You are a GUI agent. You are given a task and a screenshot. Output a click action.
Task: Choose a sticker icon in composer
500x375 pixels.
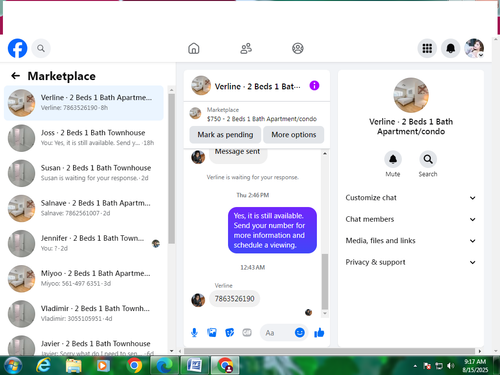coord(229,332)
